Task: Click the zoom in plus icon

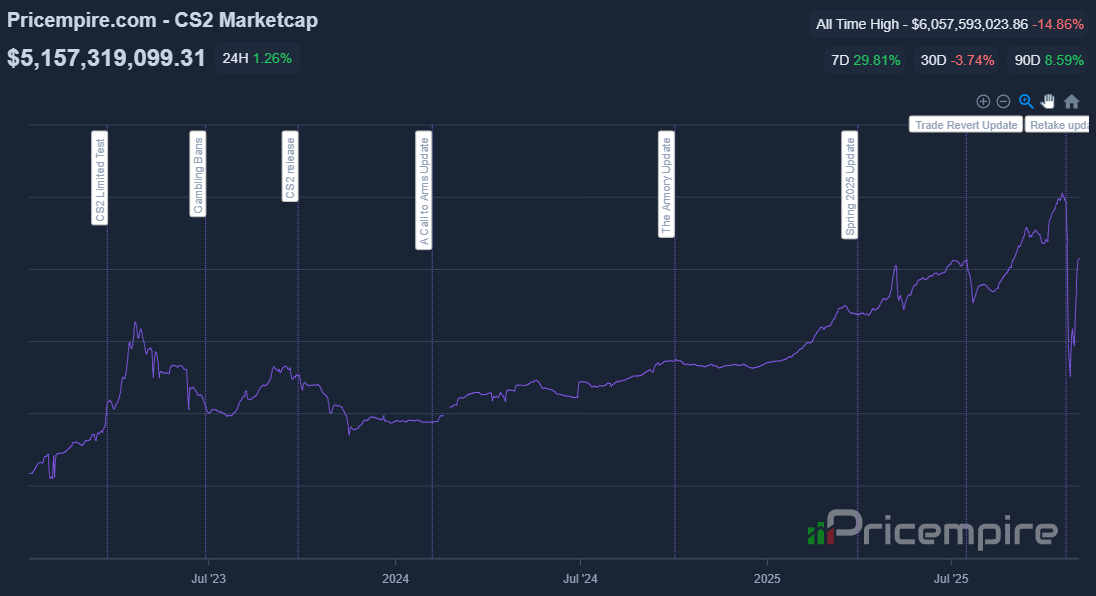Action: tap(983, 101)
